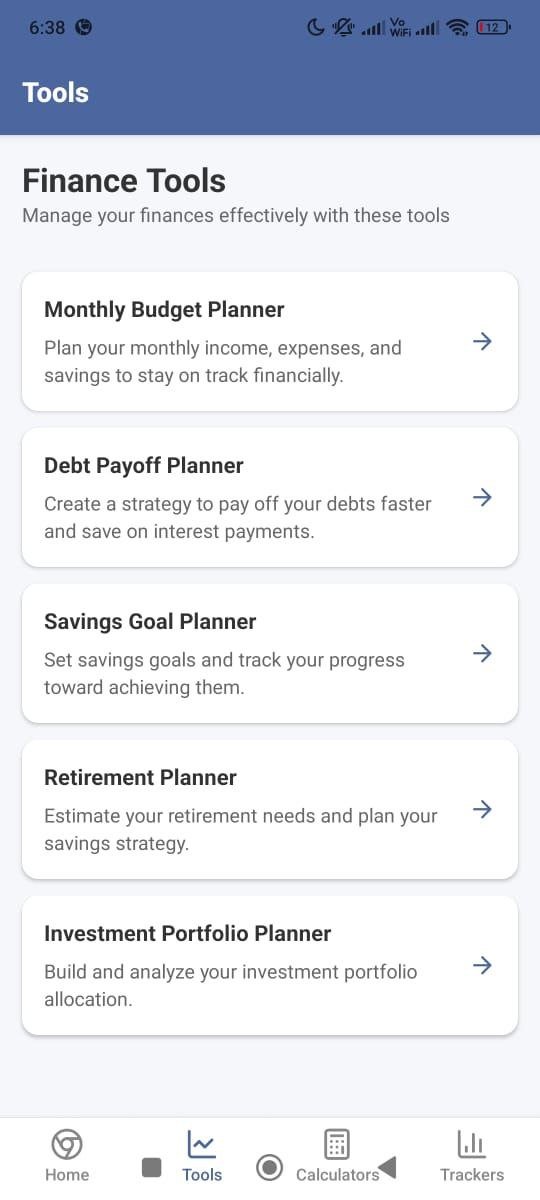
Task: Switch to the Home tab label
Action: pyautogui.click(x=67, y=1175)
